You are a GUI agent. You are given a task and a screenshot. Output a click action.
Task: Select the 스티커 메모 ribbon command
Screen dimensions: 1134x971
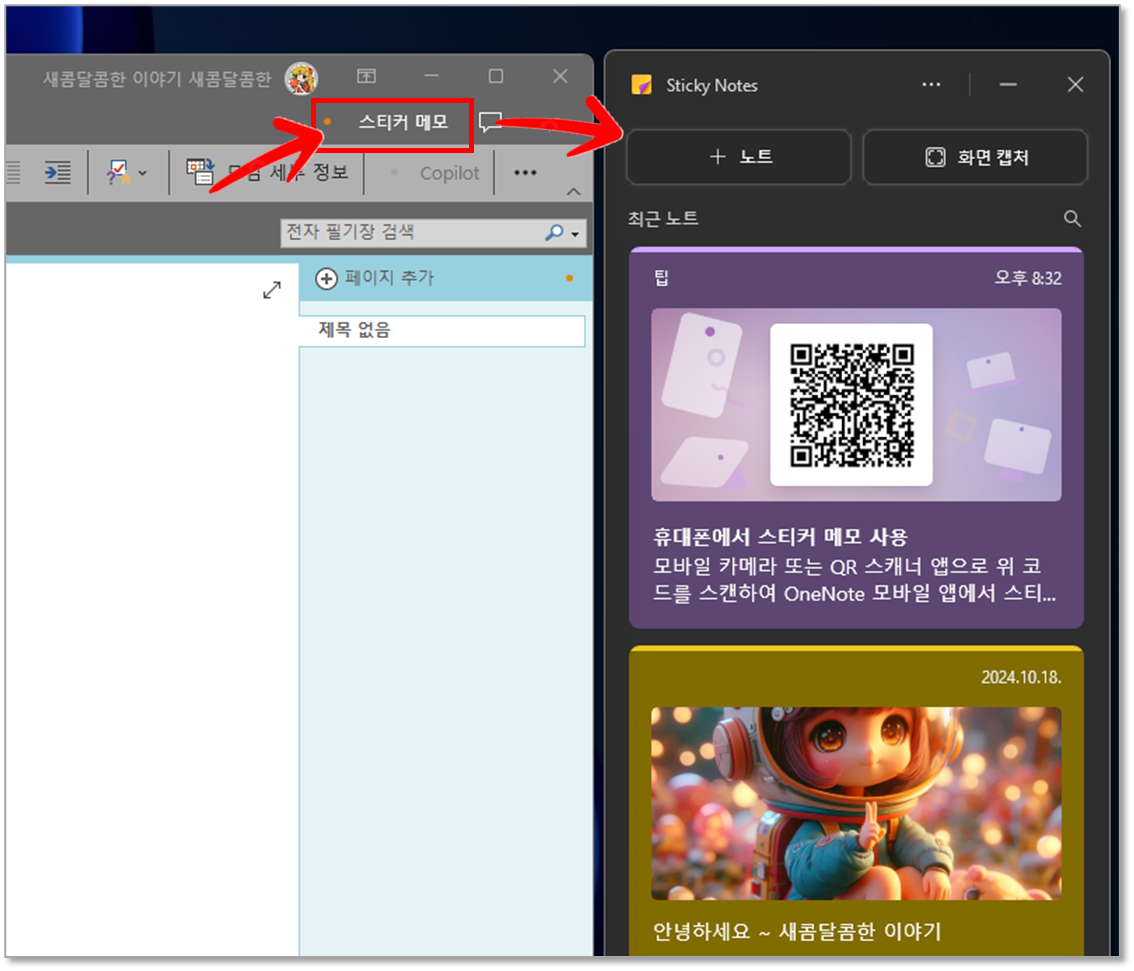click(x=392, y=121)
